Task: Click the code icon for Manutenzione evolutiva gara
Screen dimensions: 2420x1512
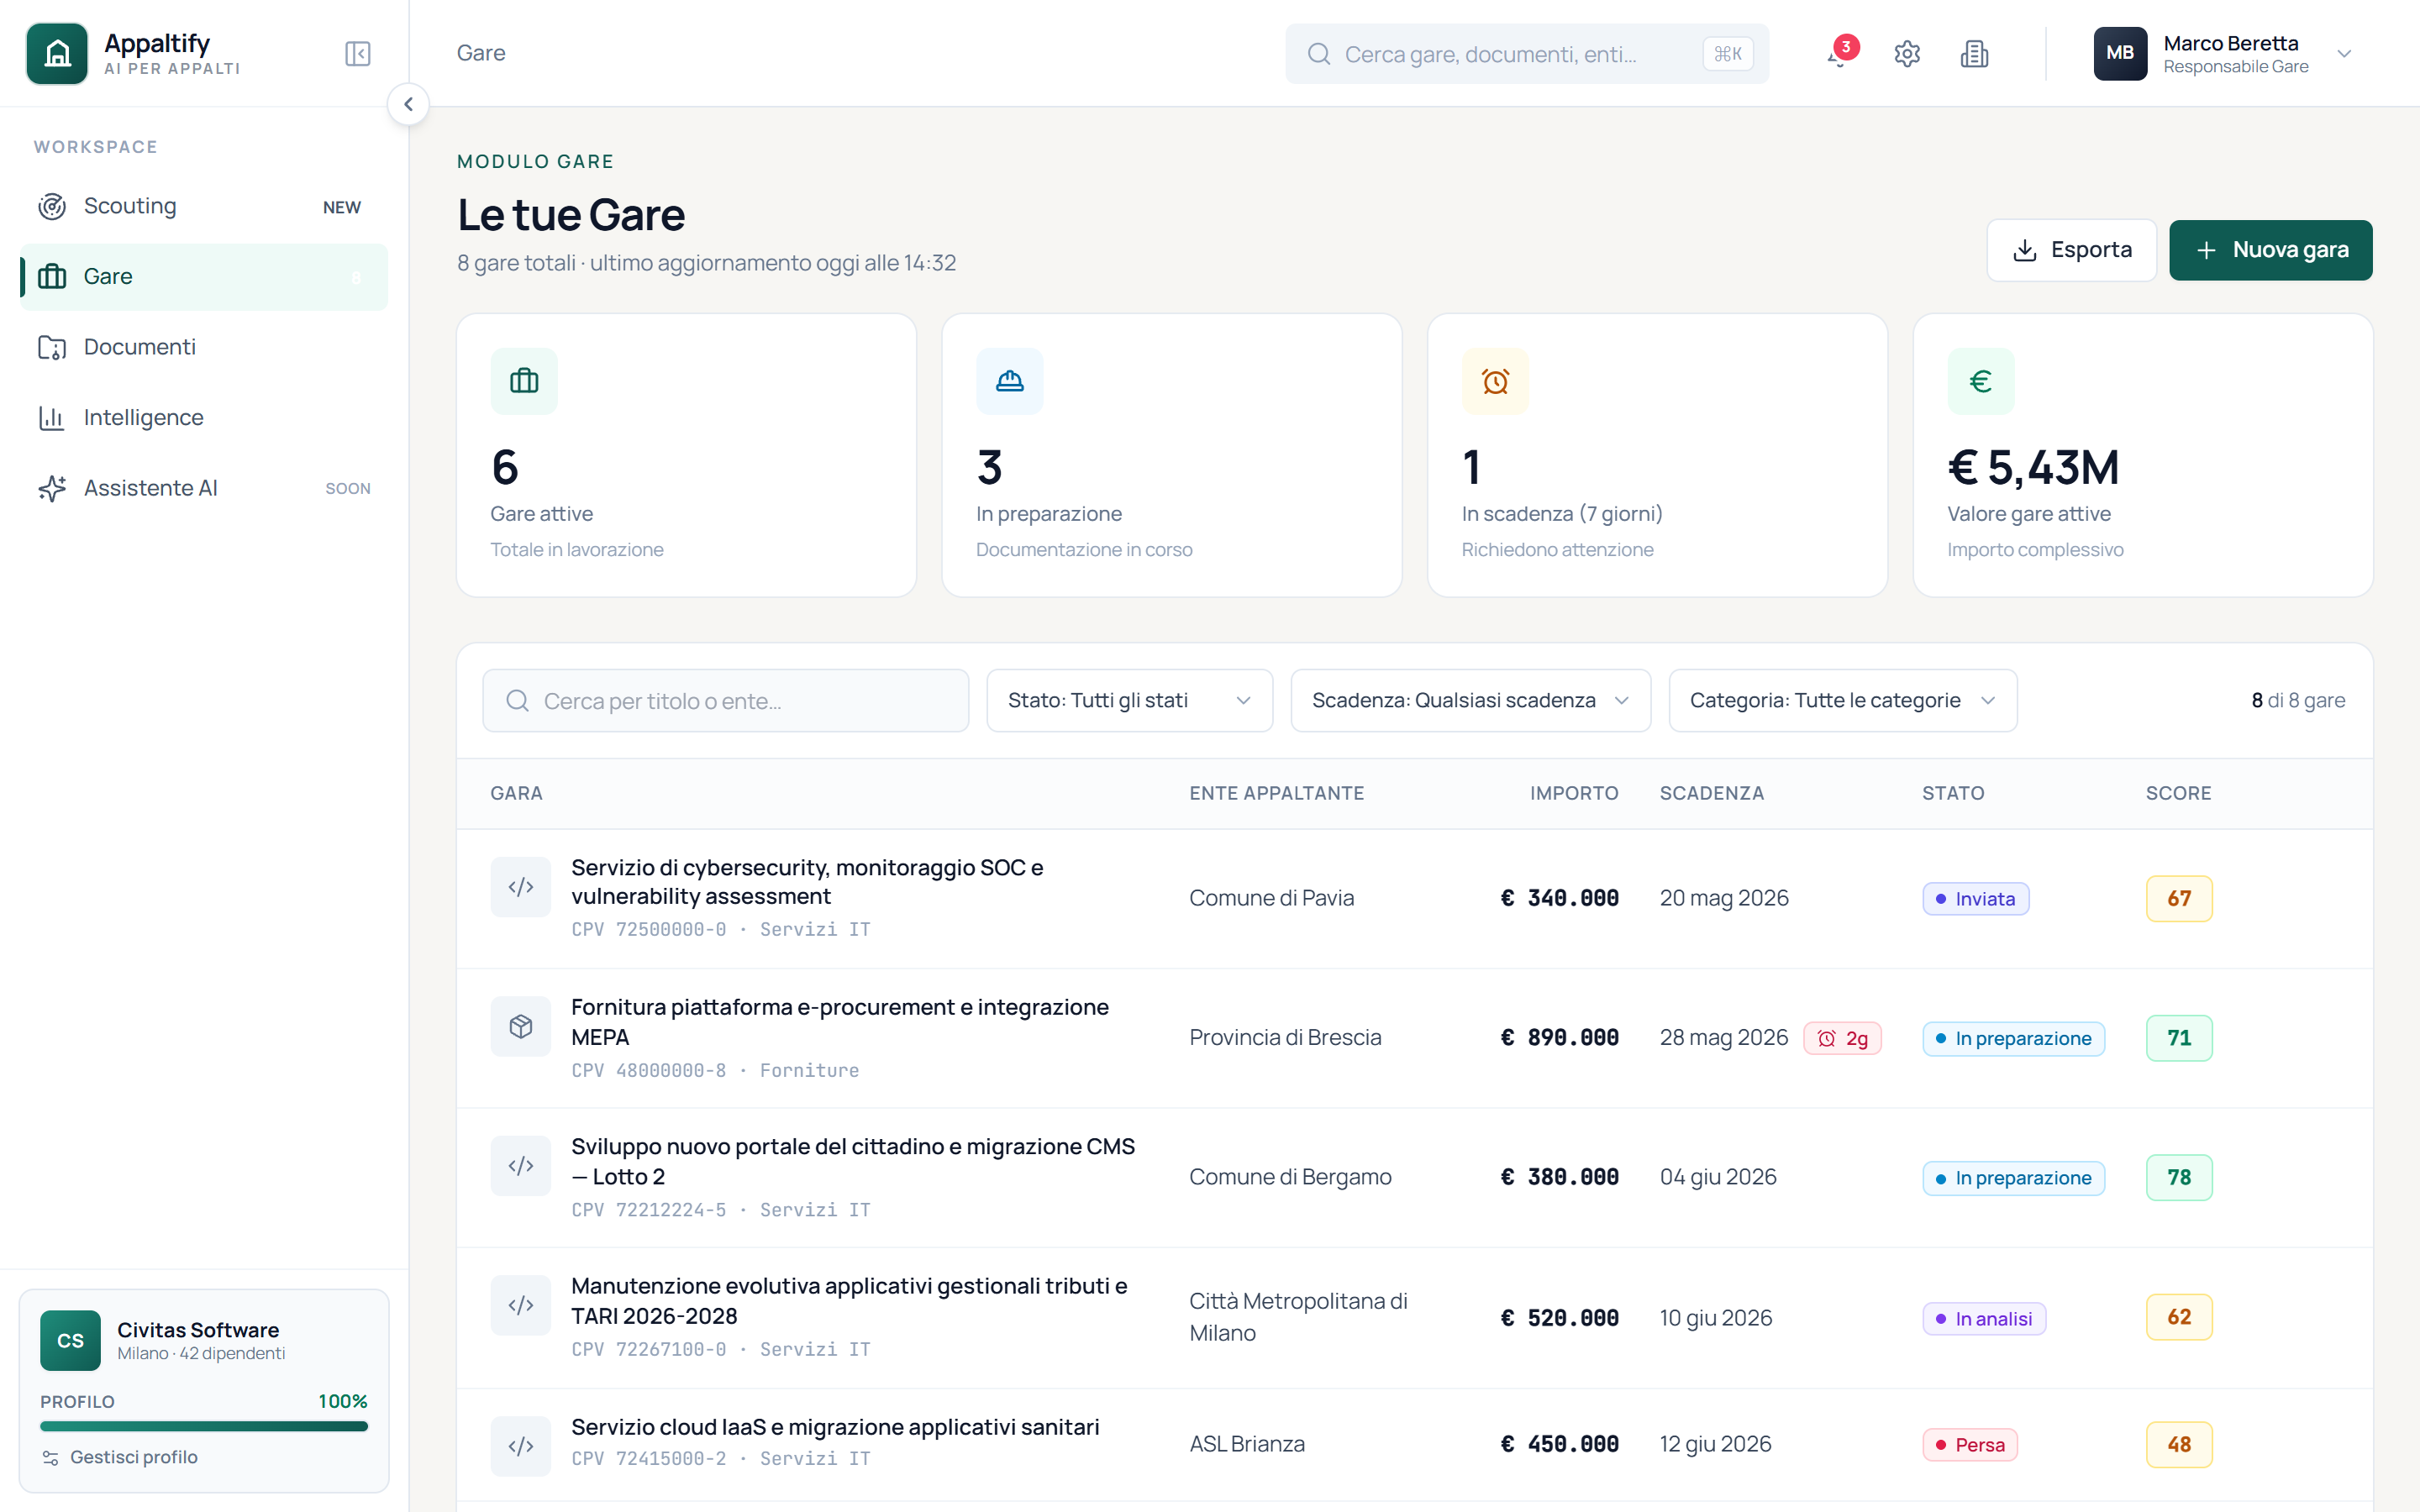Action: pyautogui.click(x=521, y=1305)
